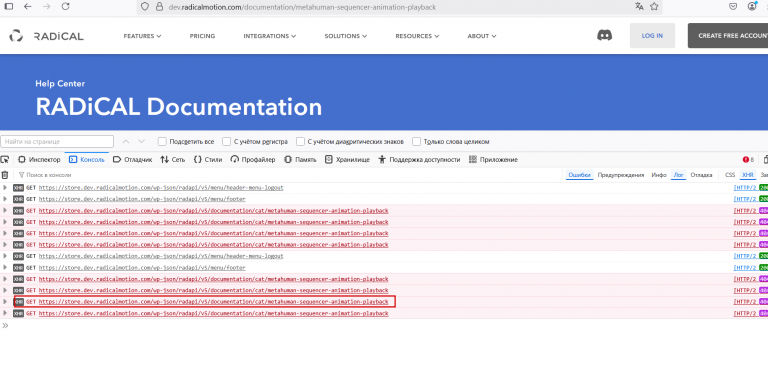Open the Отладчик (Debugger) tab
This screenshot has height=392, width=768.
tap(132, 160)
